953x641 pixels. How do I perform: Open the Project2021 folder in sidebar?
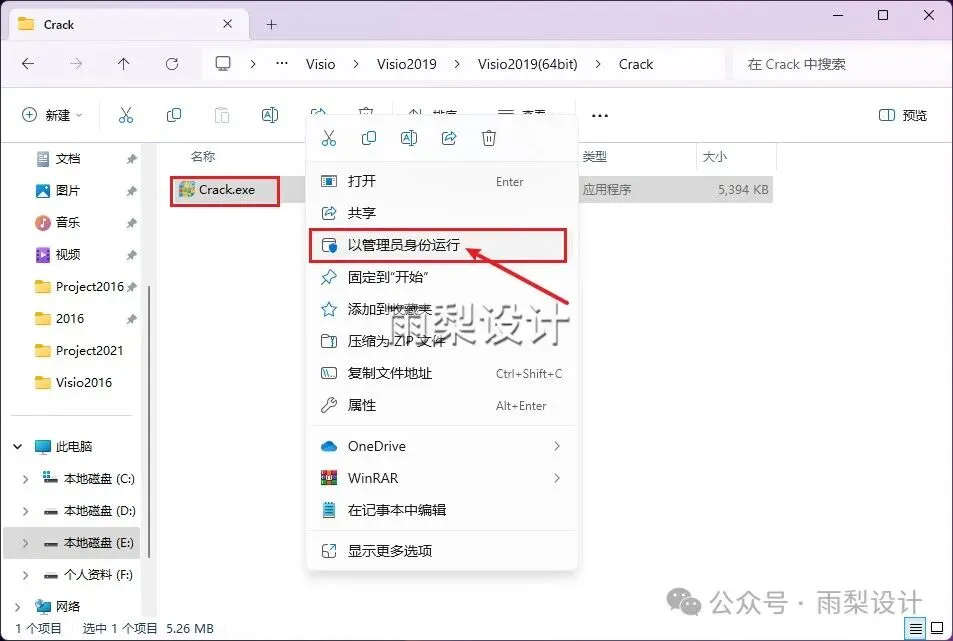click(89, 351)
